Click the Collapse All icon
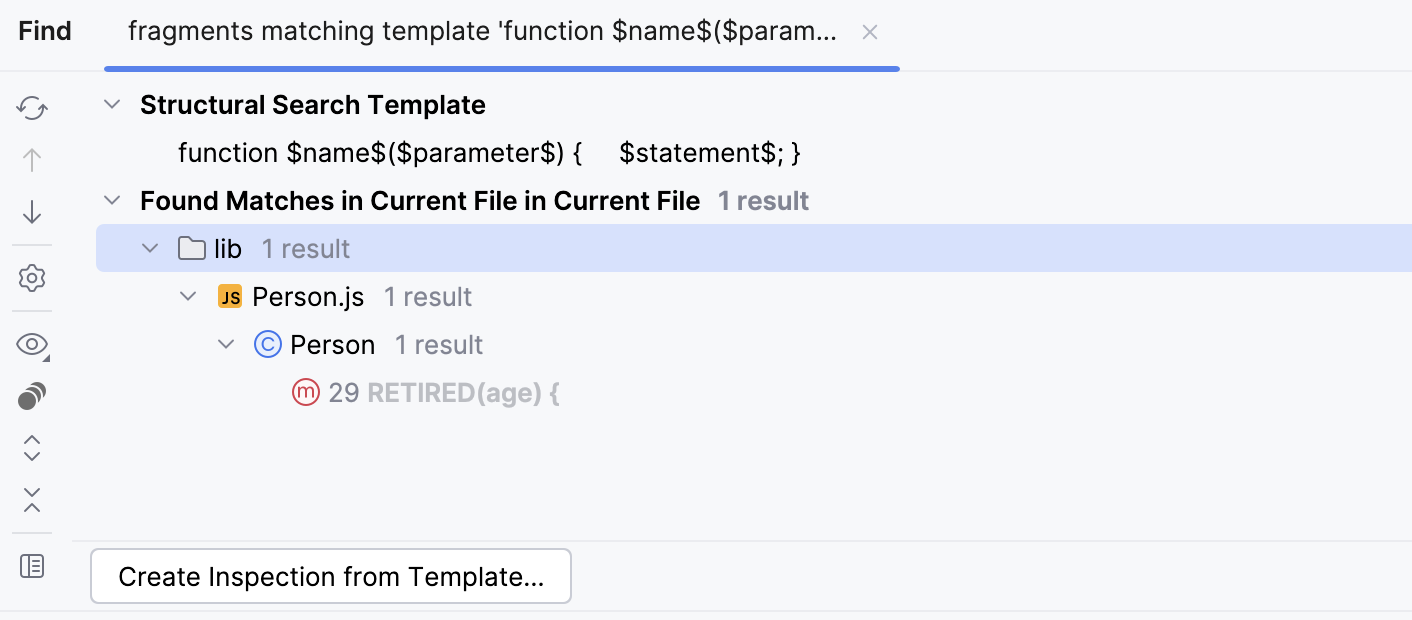 pos(32,500)
